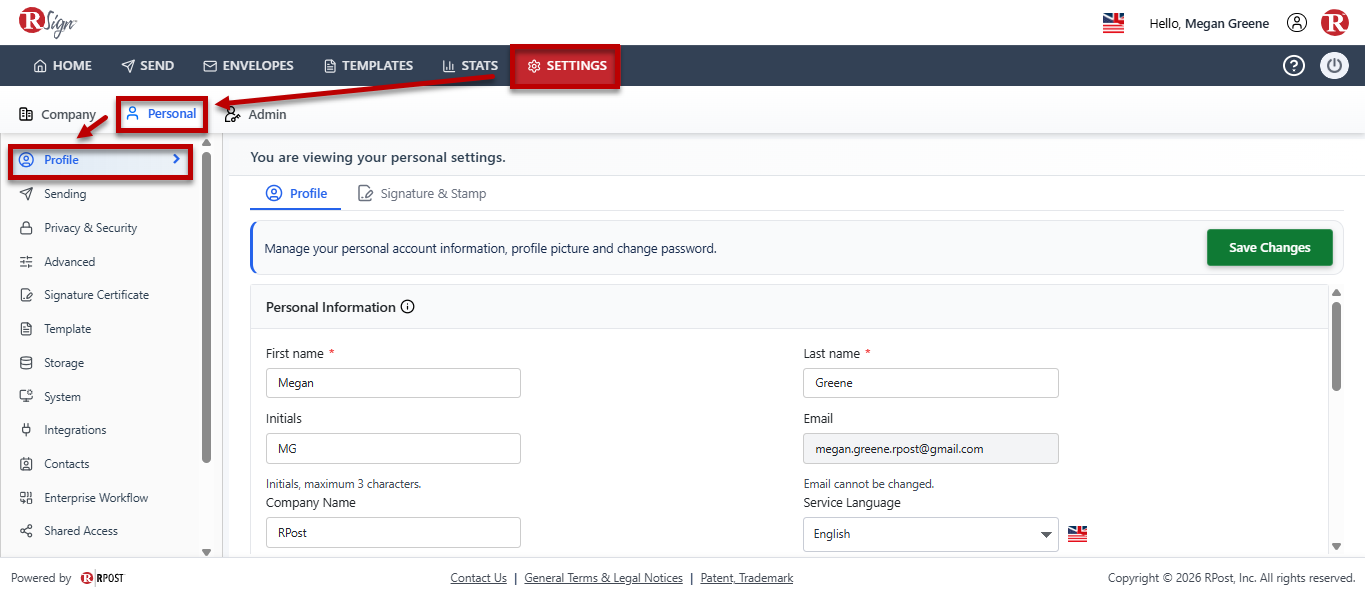Click flag beside Service Language dropdown

tap(1077, 534)
